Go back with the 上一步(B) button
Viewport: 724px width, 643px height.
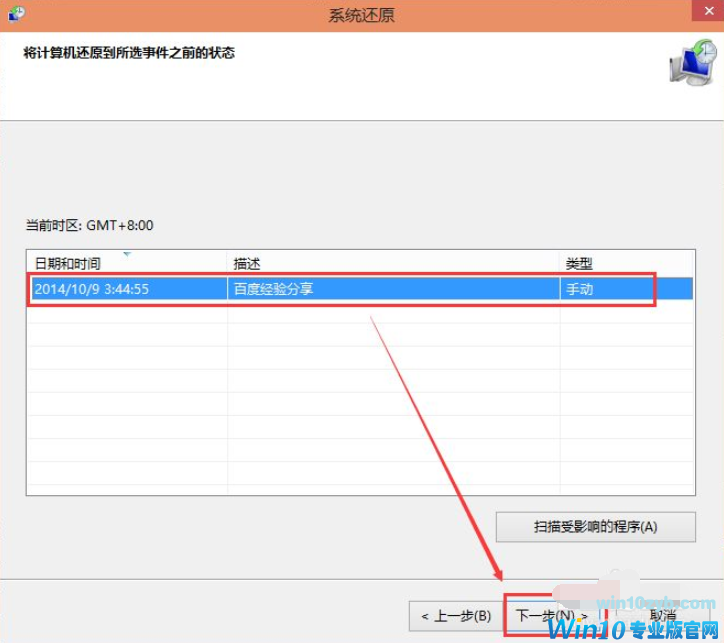(455, 614)
